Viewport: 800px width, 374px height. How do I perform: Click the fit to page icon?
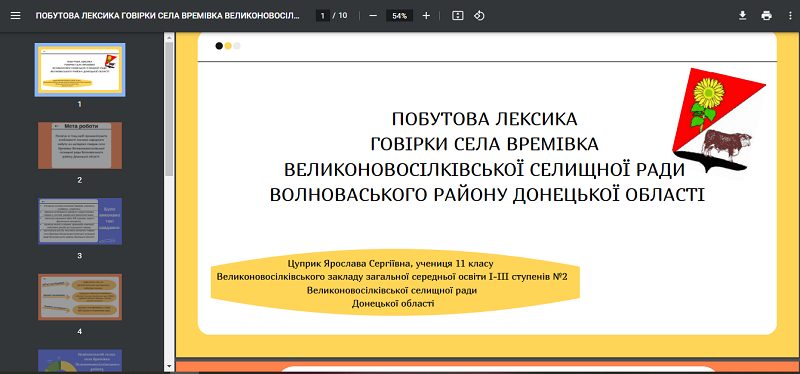pyautogui.click(x=458, y=16)
